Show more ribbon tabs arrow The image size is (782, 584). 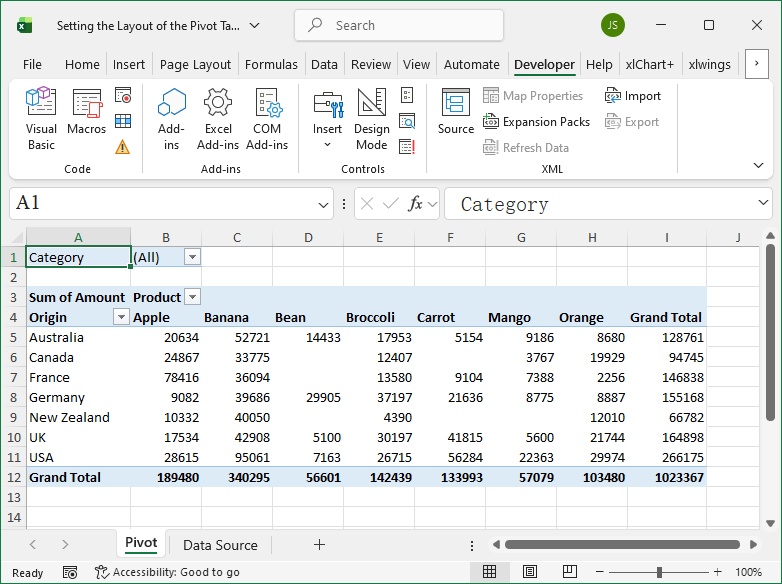click(x=757, y=63)
